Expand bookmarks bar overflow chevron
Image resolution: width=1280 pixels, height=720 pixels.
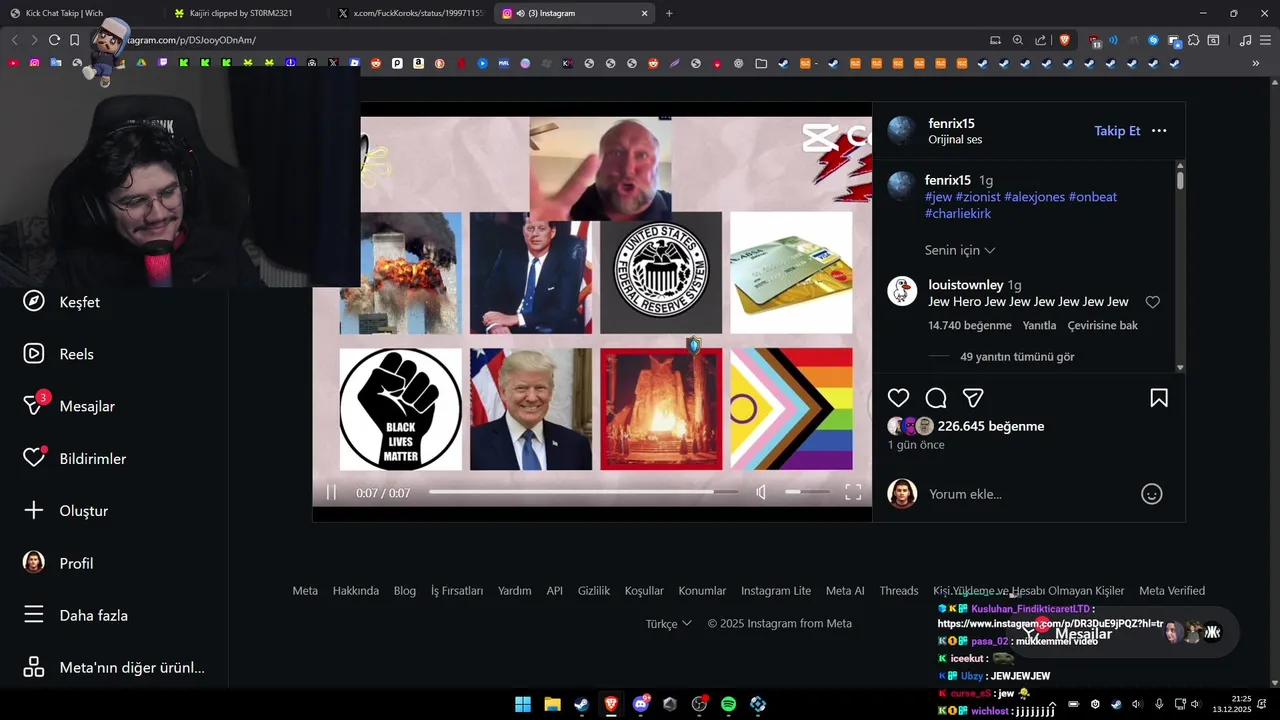pos(1256,63)
